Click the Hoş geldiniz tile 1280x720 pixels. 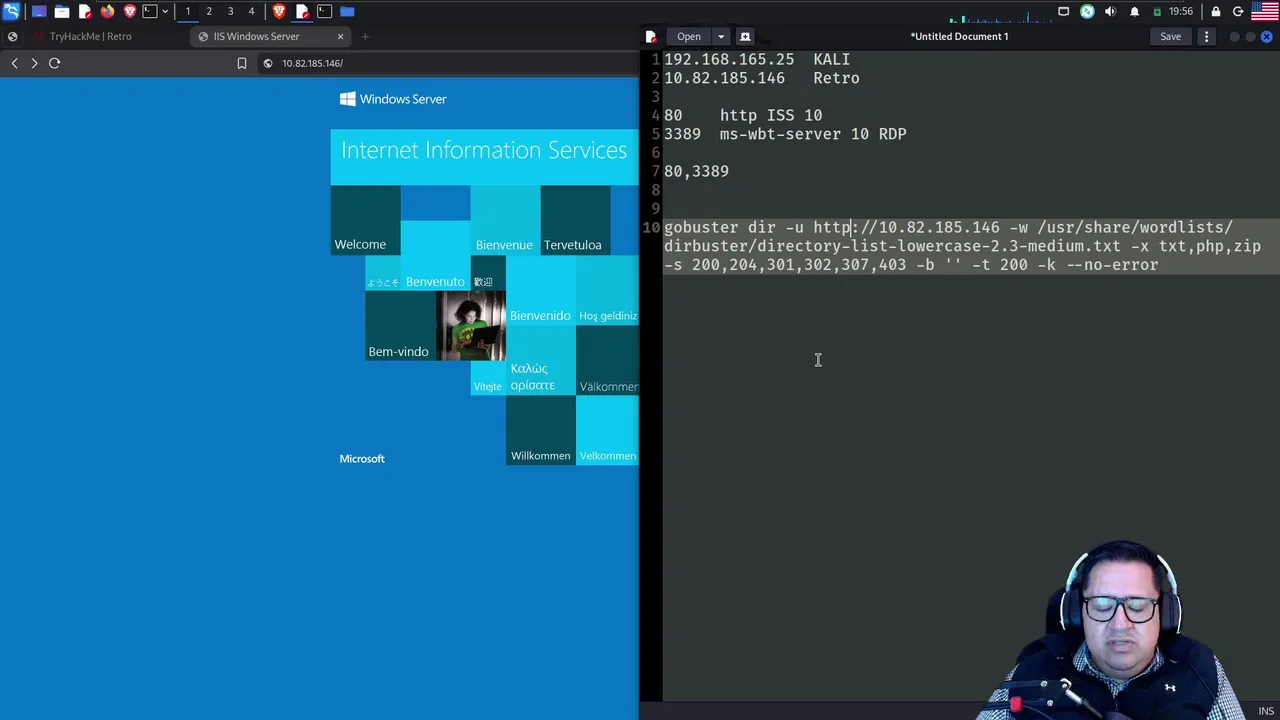[x=607, y=290]
